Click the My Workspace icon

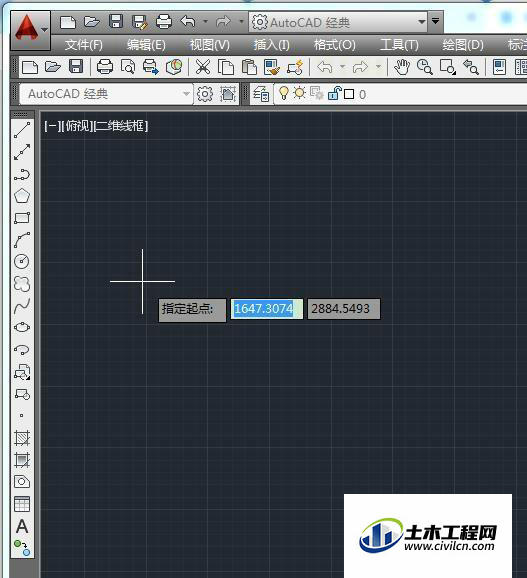(228, 94)
